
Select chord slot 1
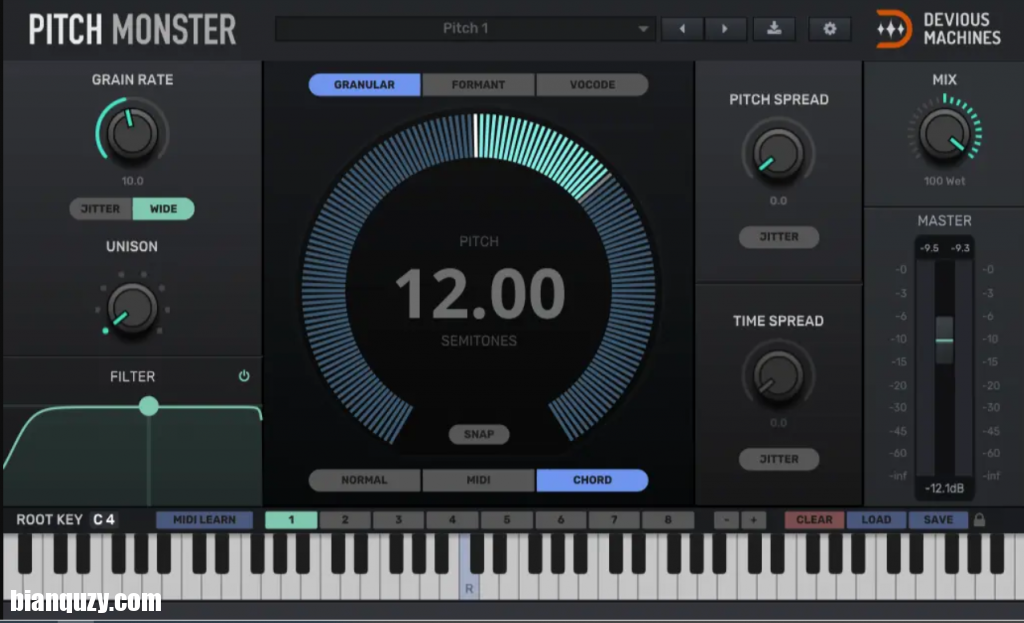click(291, 520)
